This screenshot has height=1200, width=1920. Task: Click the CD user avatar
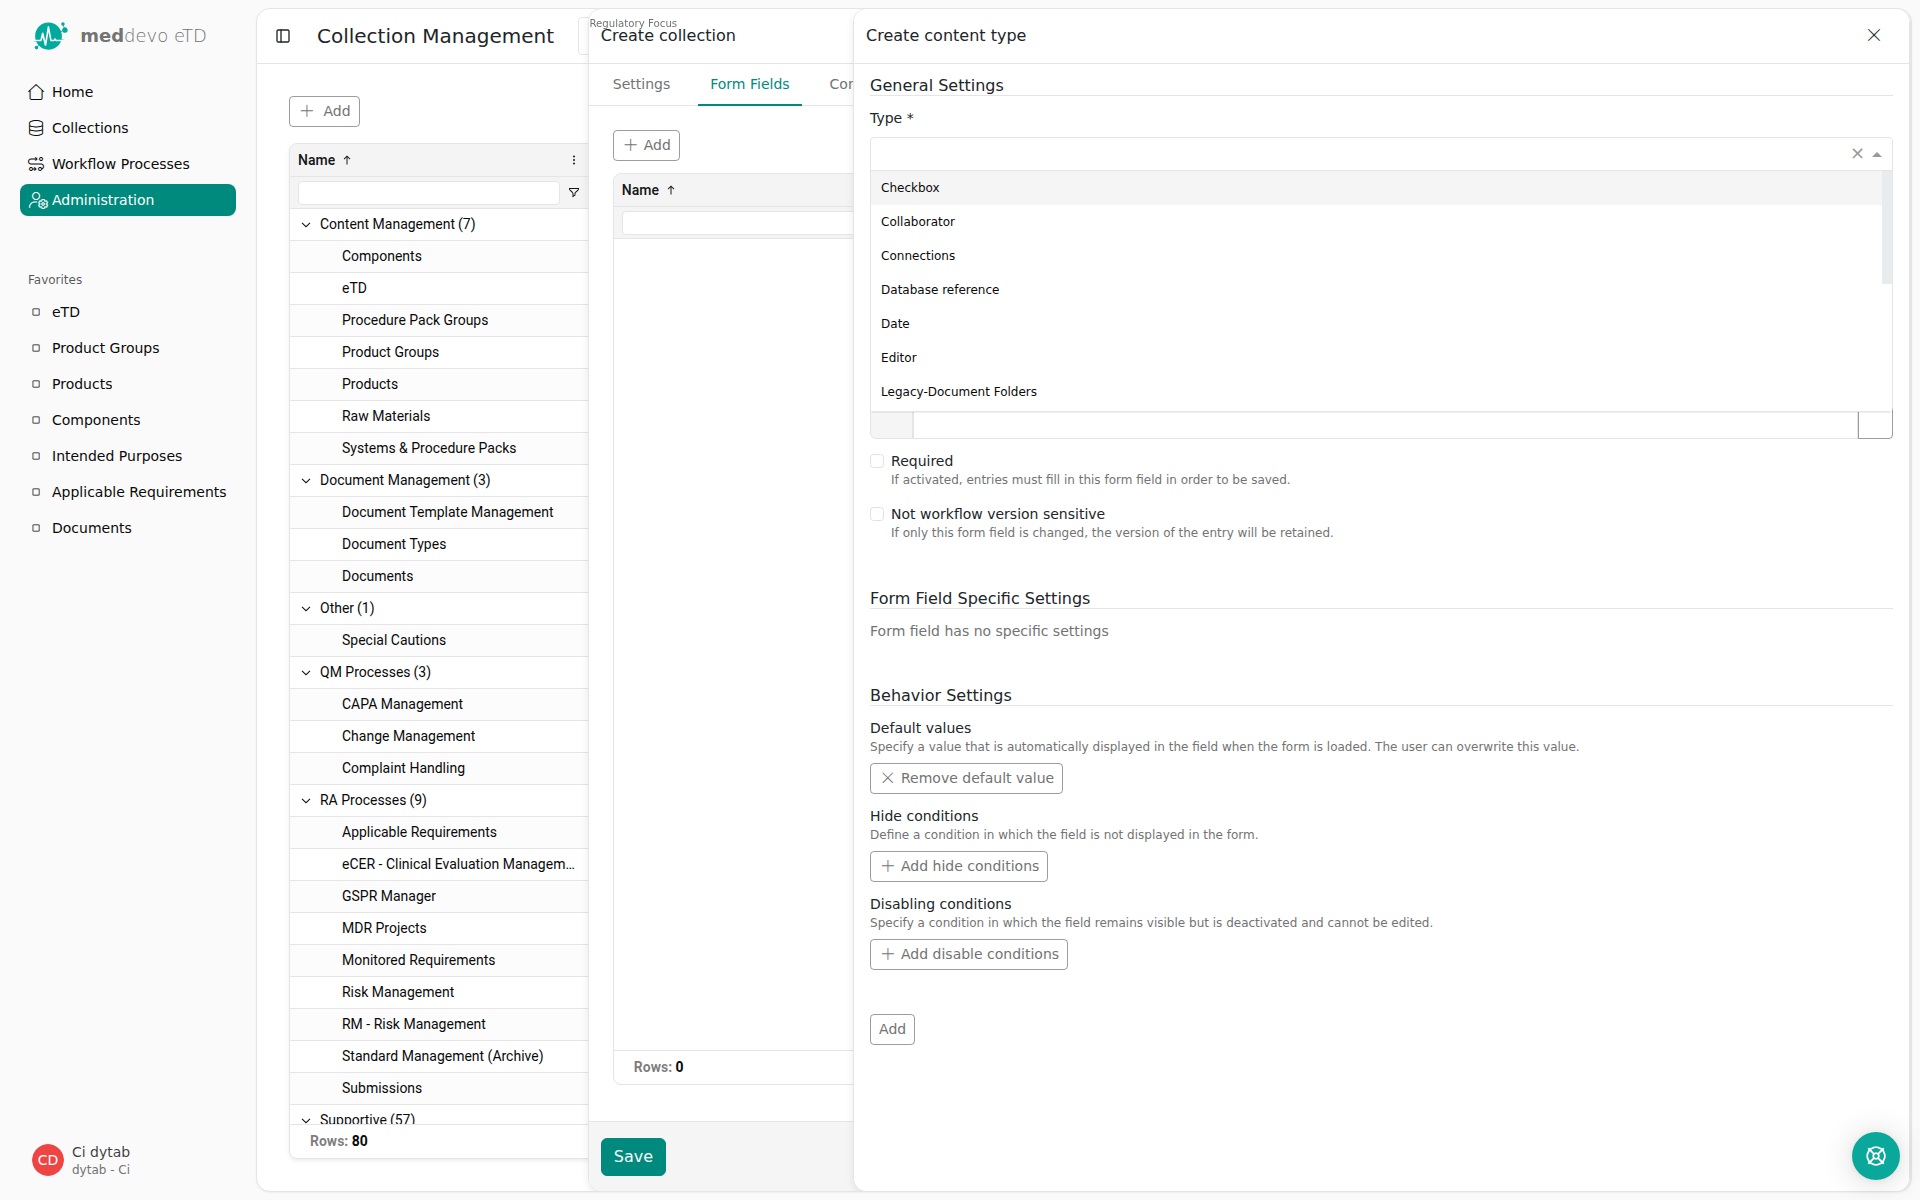click(47, 1160)
